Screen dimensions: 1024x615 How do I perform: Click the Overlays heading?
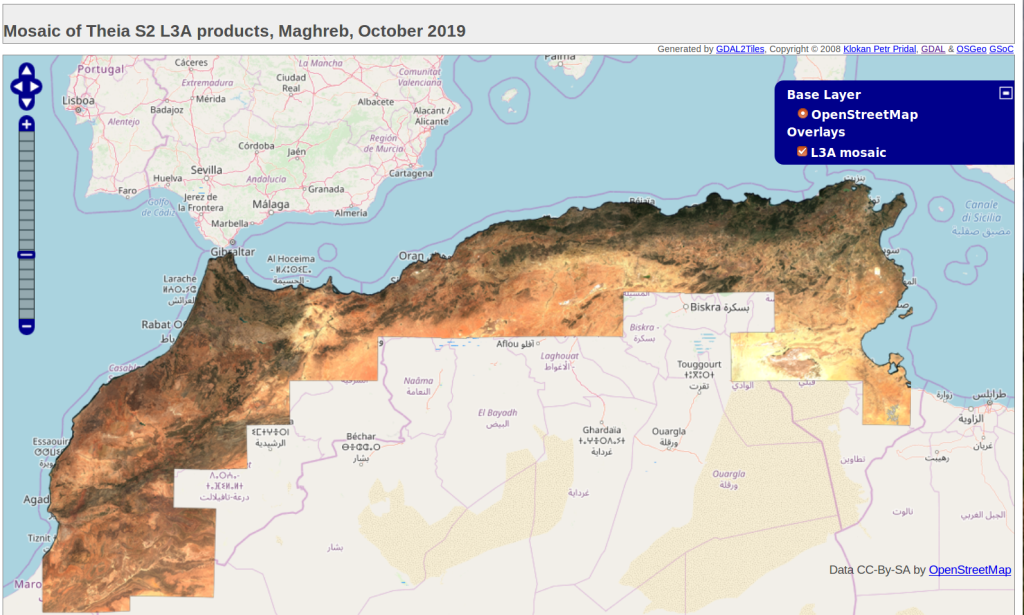point(816,132)
